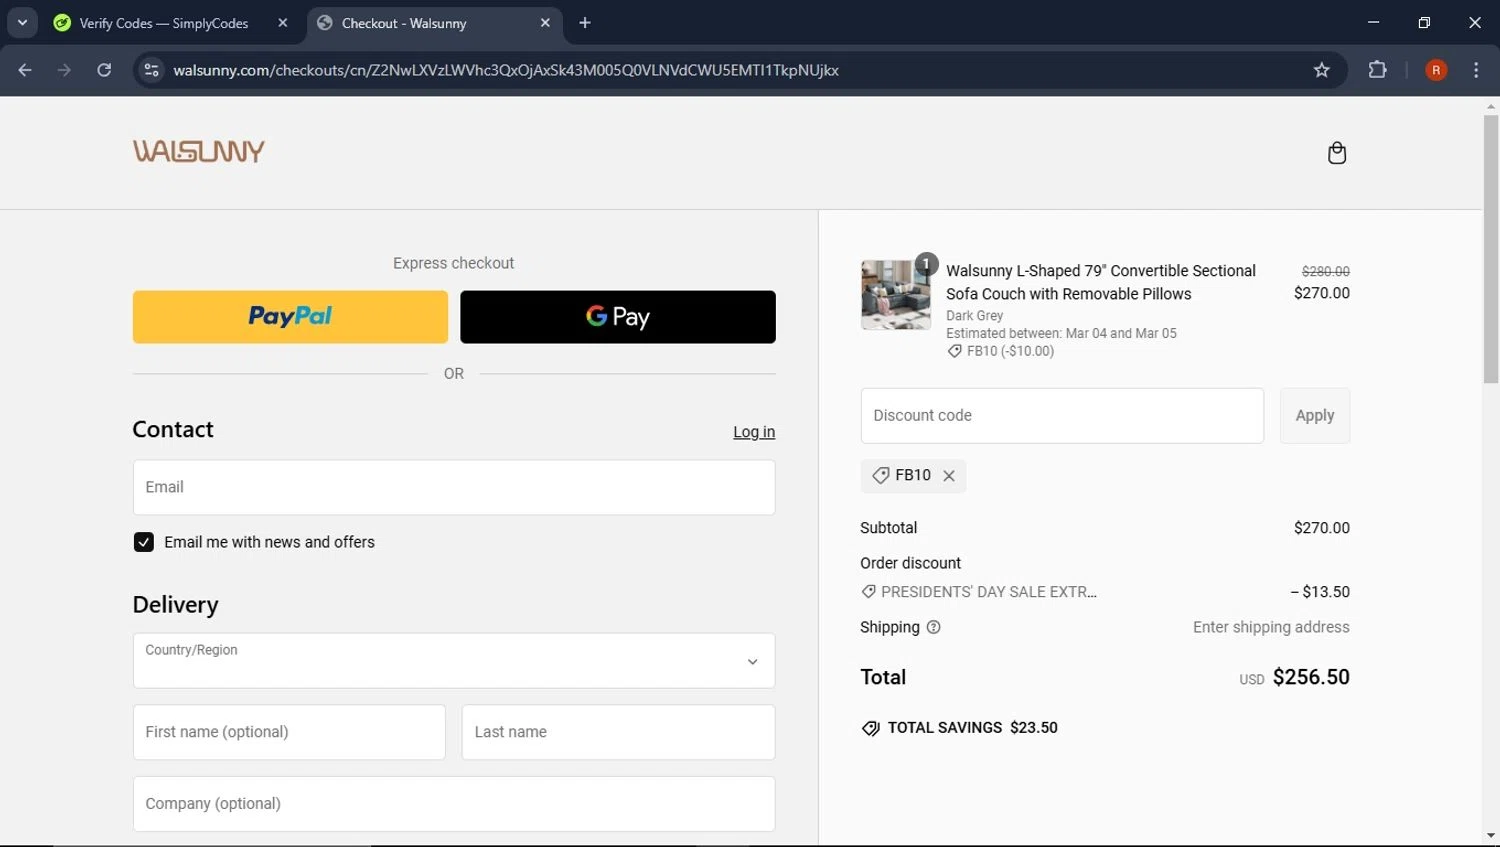Click the scrollbar down arrow
The height and width of the screenshot is (847, 1500).
[1491, 836]
